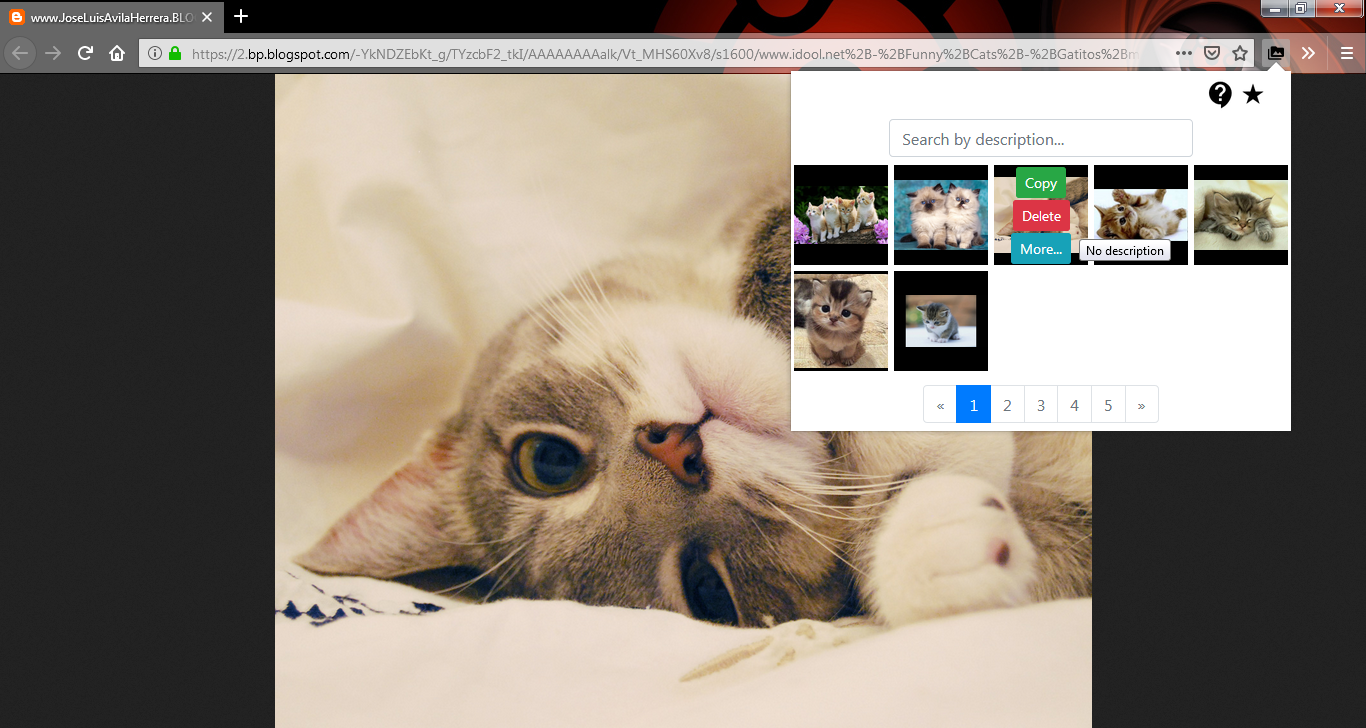The height and width of the screenshot is (728, 1366).
Task: Restore down the browser window
Action: (1301, 8)
